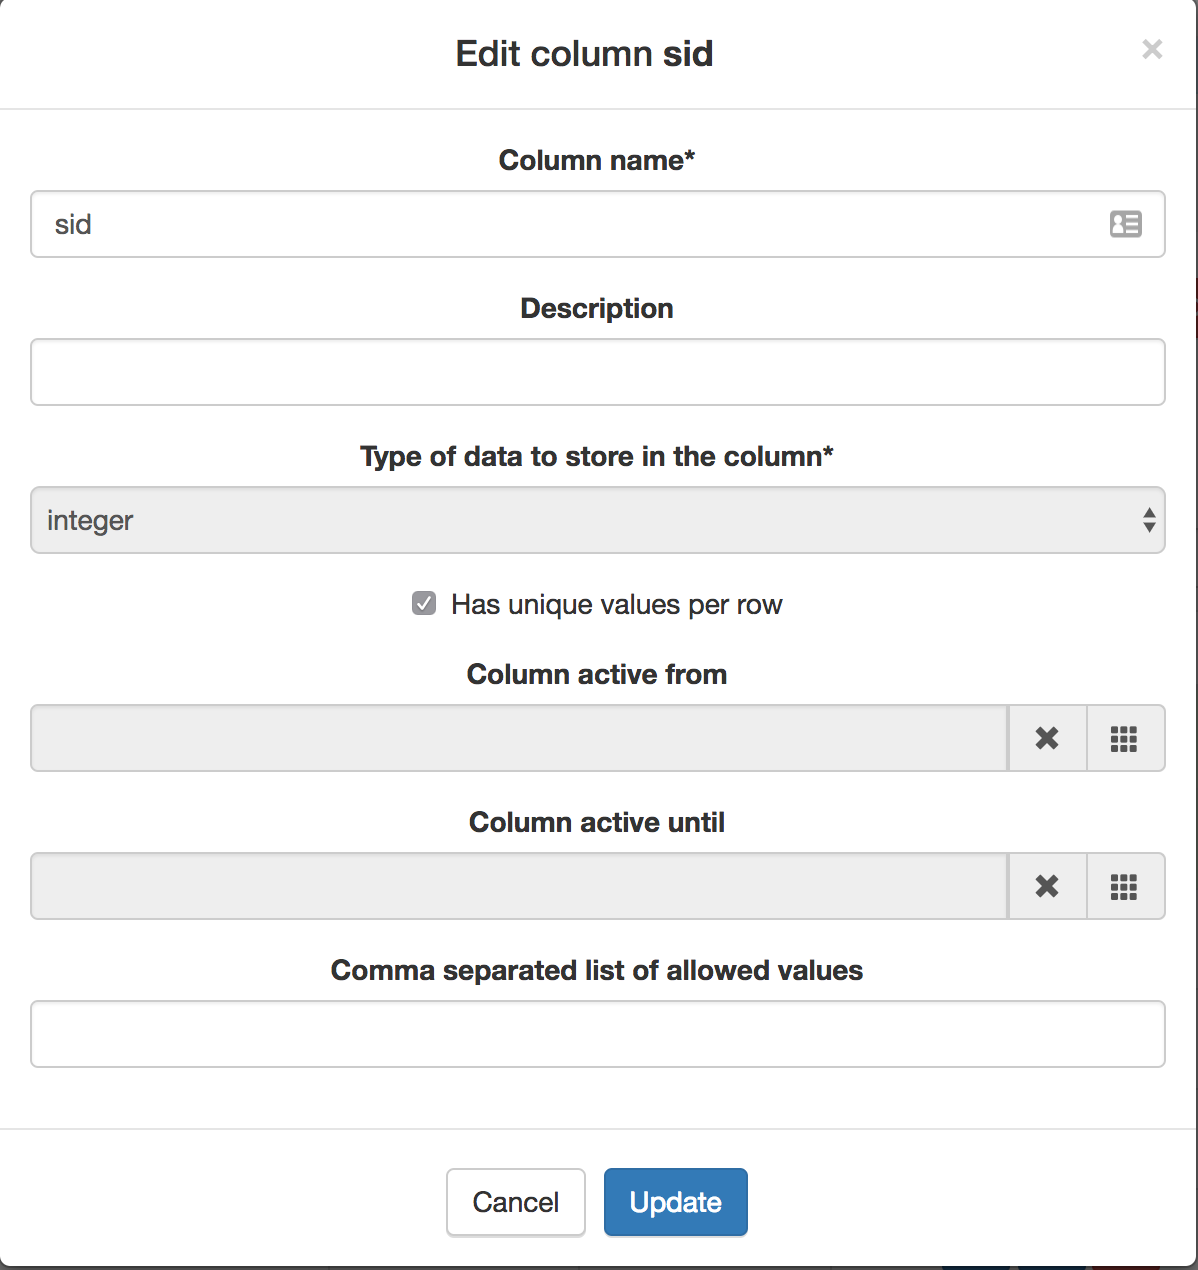Clear the Column active from date

coord(1047,738)
